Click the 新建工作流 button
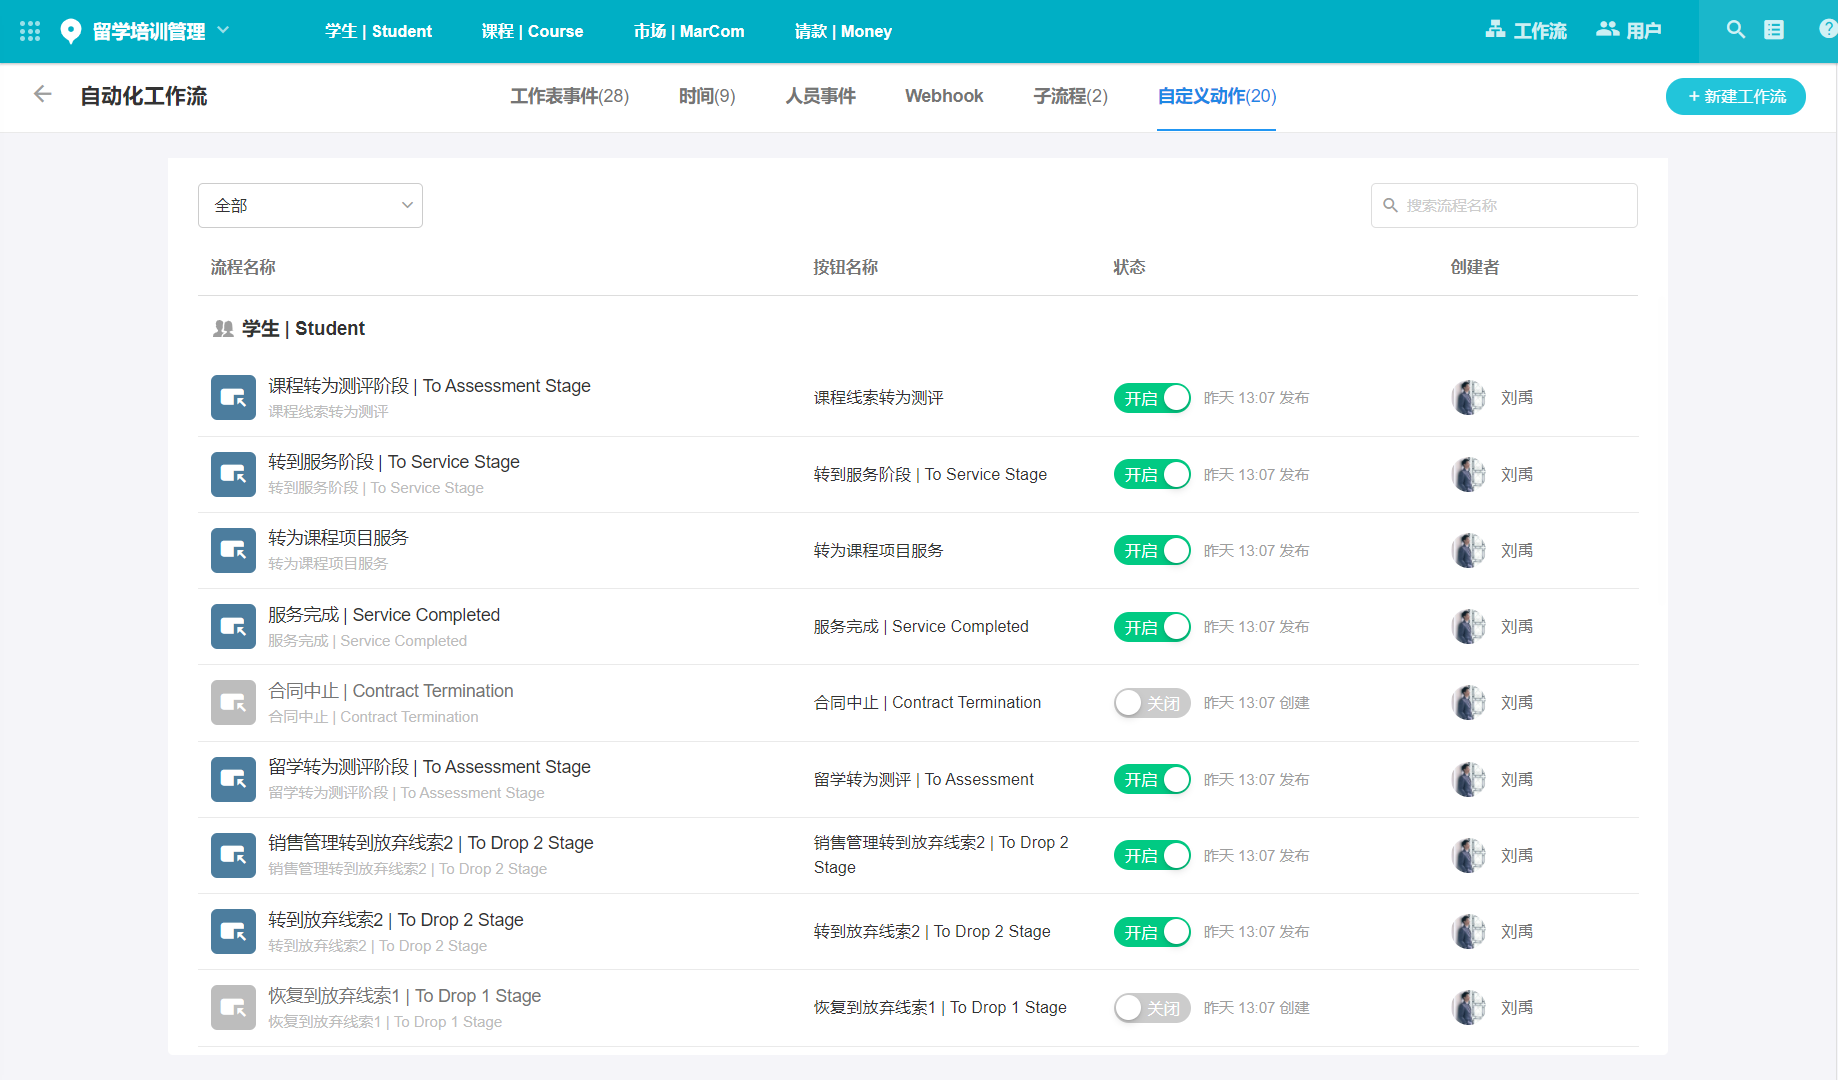 1735,96
